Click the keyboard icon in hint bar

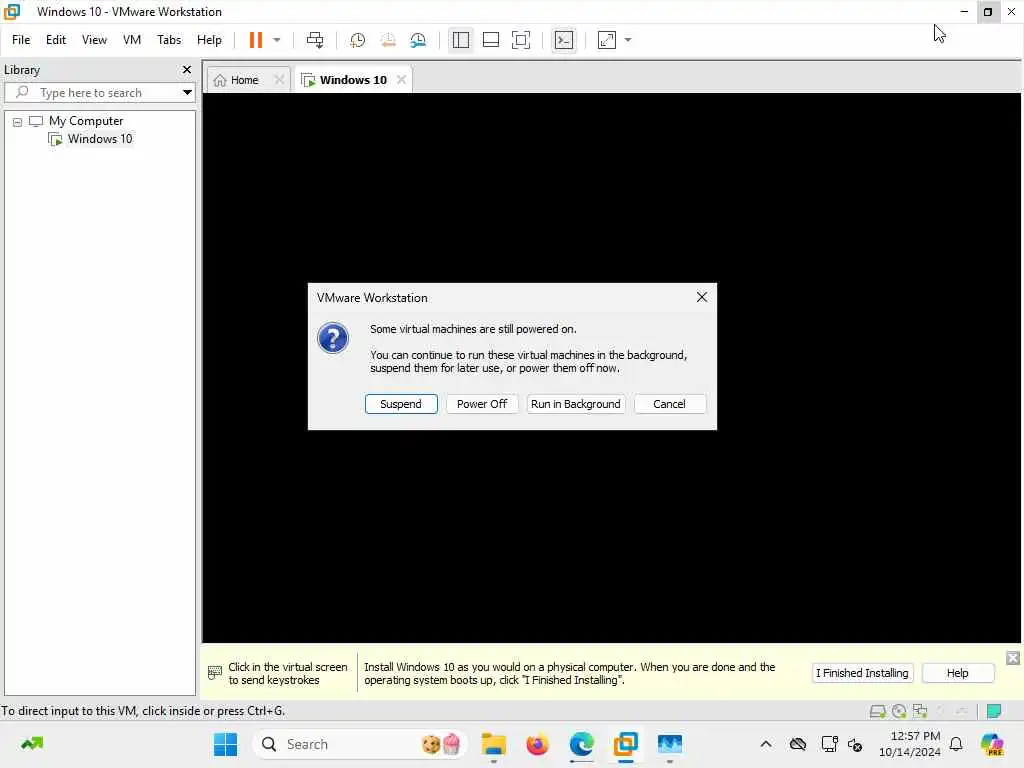[x=214, y=673]
